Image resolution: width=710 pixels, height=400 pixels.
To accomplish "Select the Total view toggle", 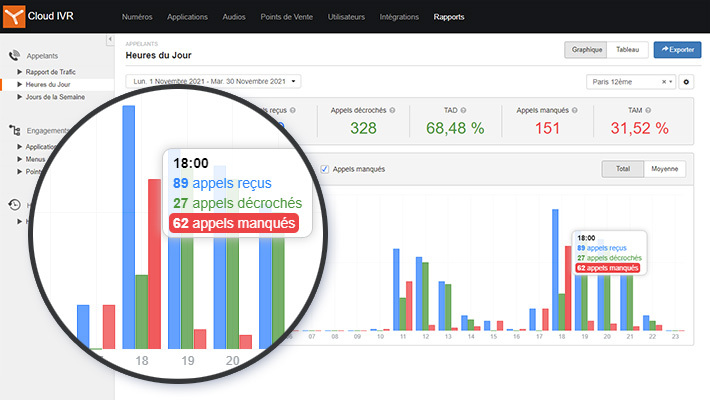I will [x=622, y=169].
